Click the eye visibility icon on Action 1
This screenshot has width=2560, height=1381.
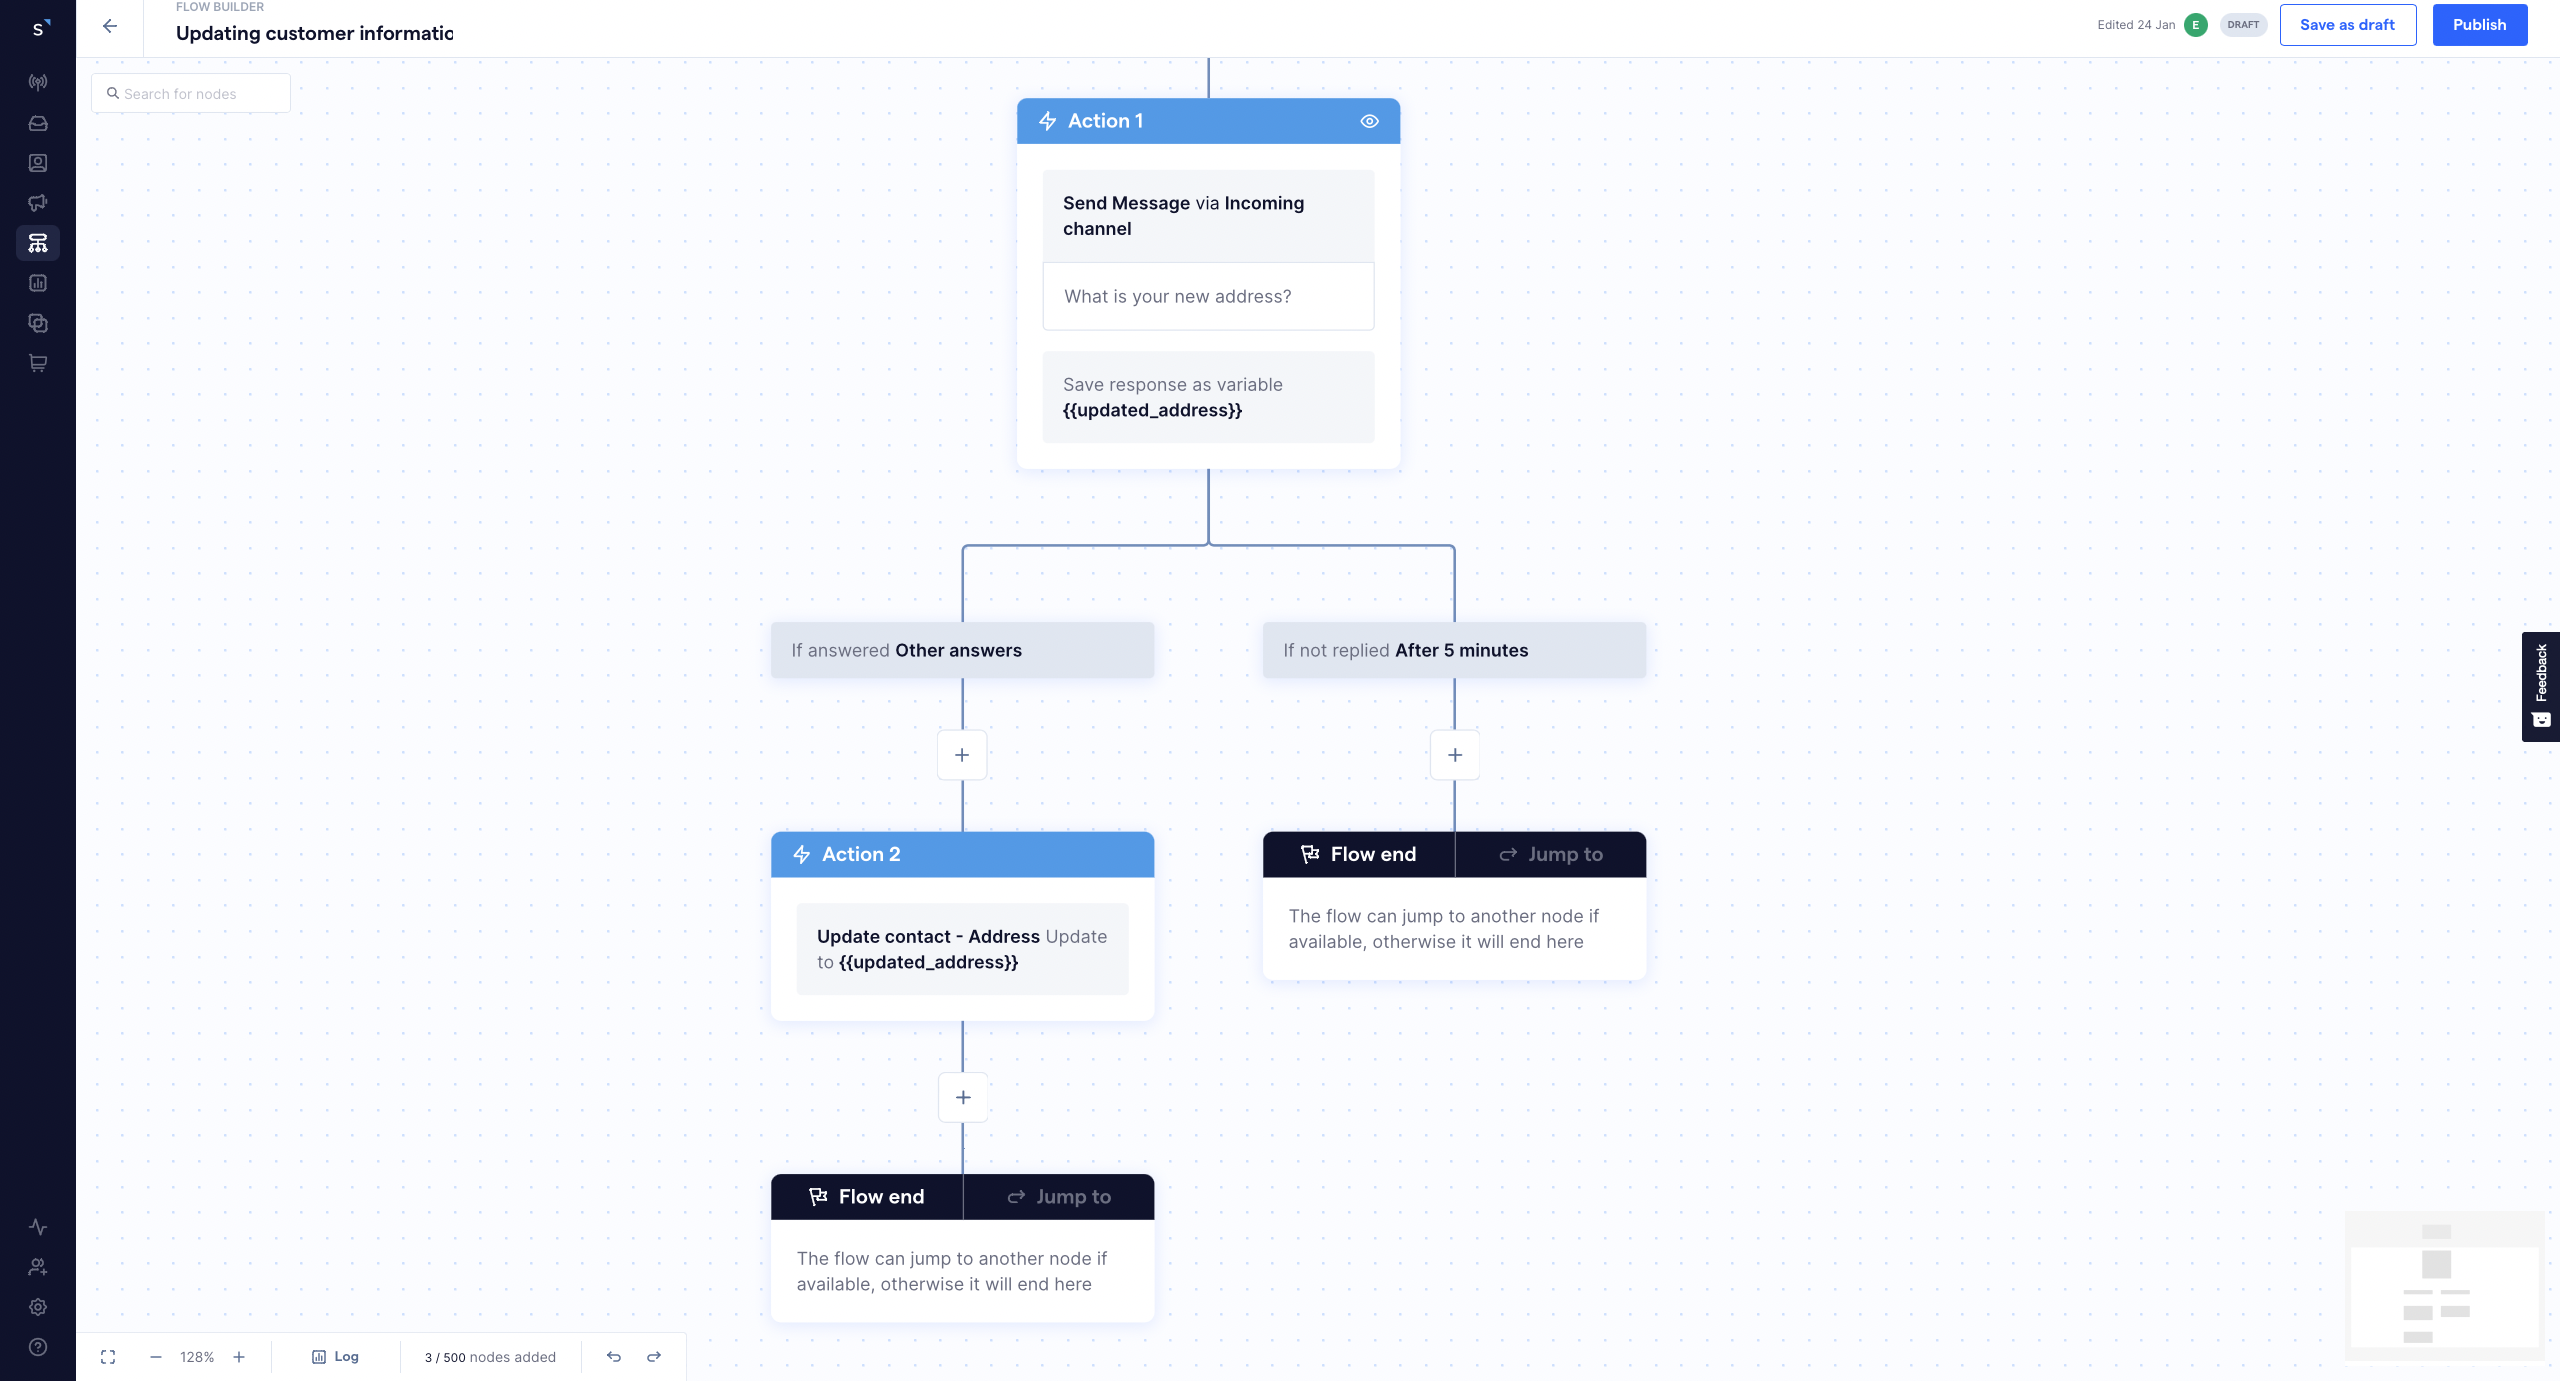(1368, 121)
